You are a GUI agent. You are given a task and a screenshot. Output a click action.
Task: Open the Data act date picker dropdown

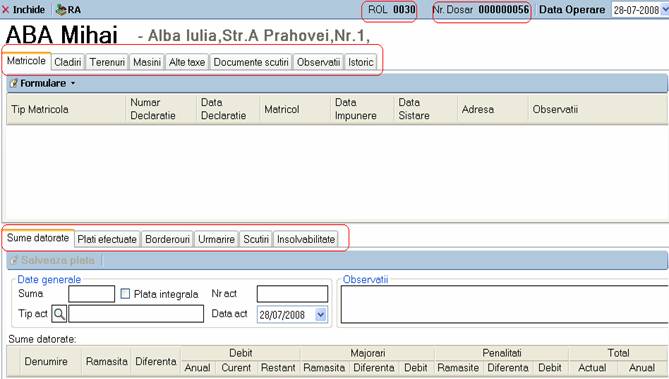[320, 315]
